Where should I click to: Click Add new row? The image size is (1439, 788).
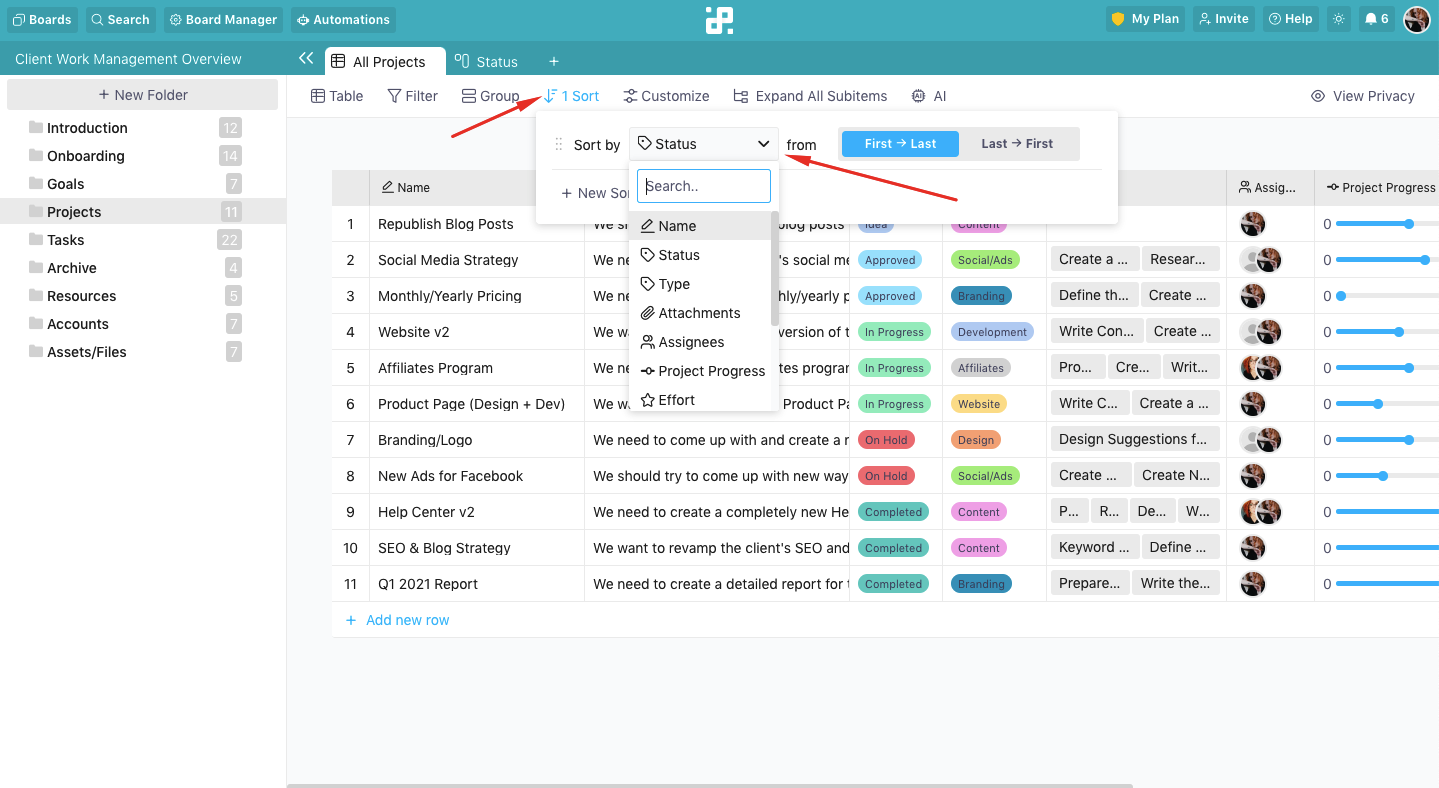[398, 620]
